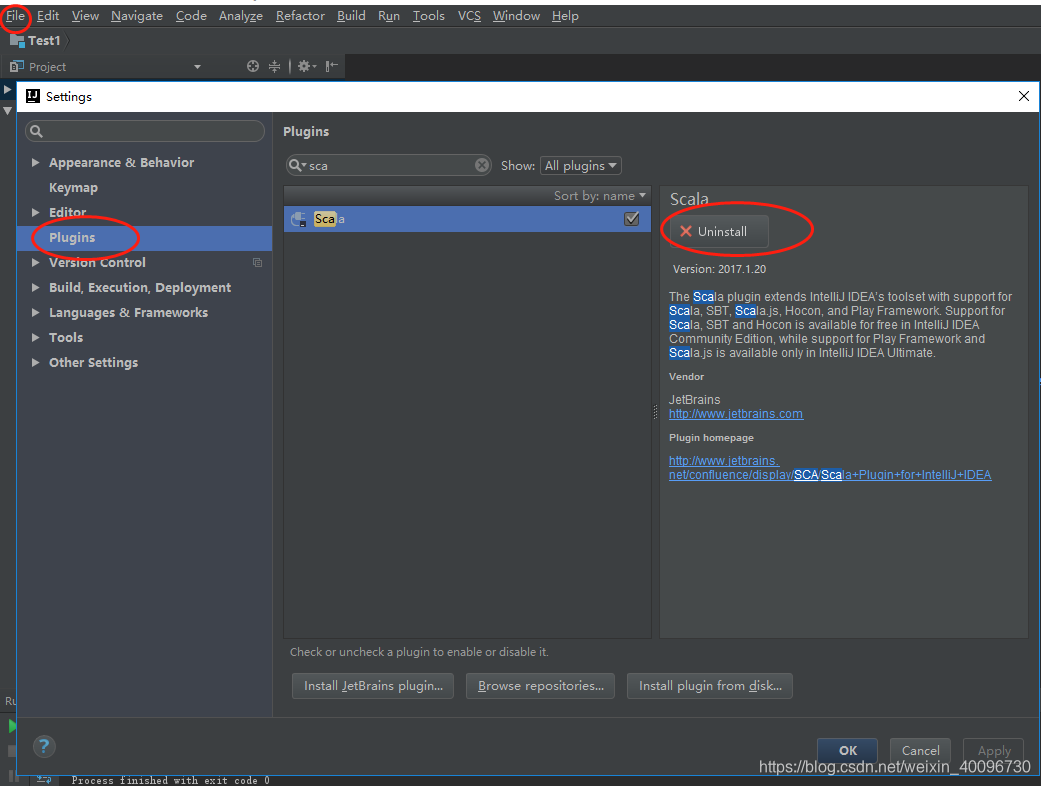Screen dimensions: 1041x786
Task: Click Install JetBrains plugin button
Action: tap(373, 686)
